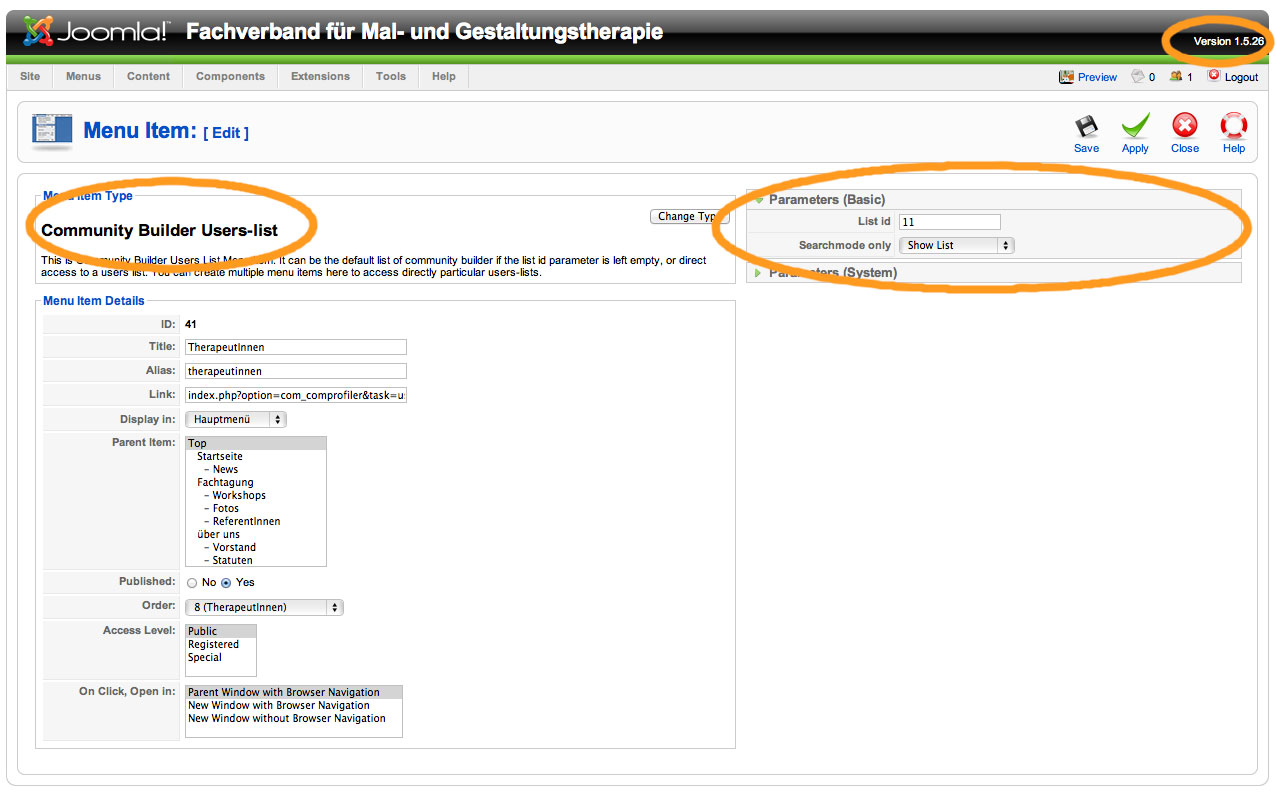Click the Version 1.5.26 text

click(1229, 41)
